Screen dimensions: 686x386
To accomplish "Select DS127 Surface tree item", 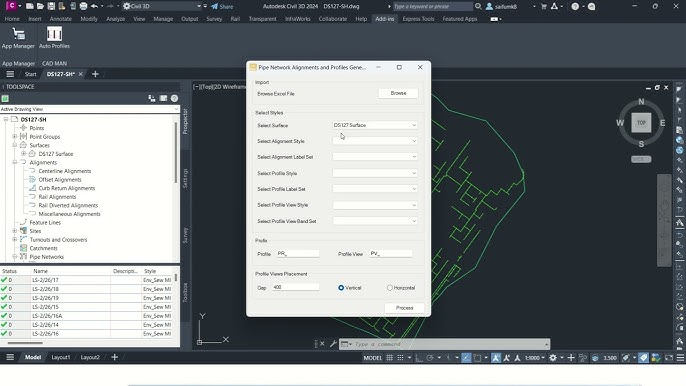I will pyautogui.click(x=56, y=154).
